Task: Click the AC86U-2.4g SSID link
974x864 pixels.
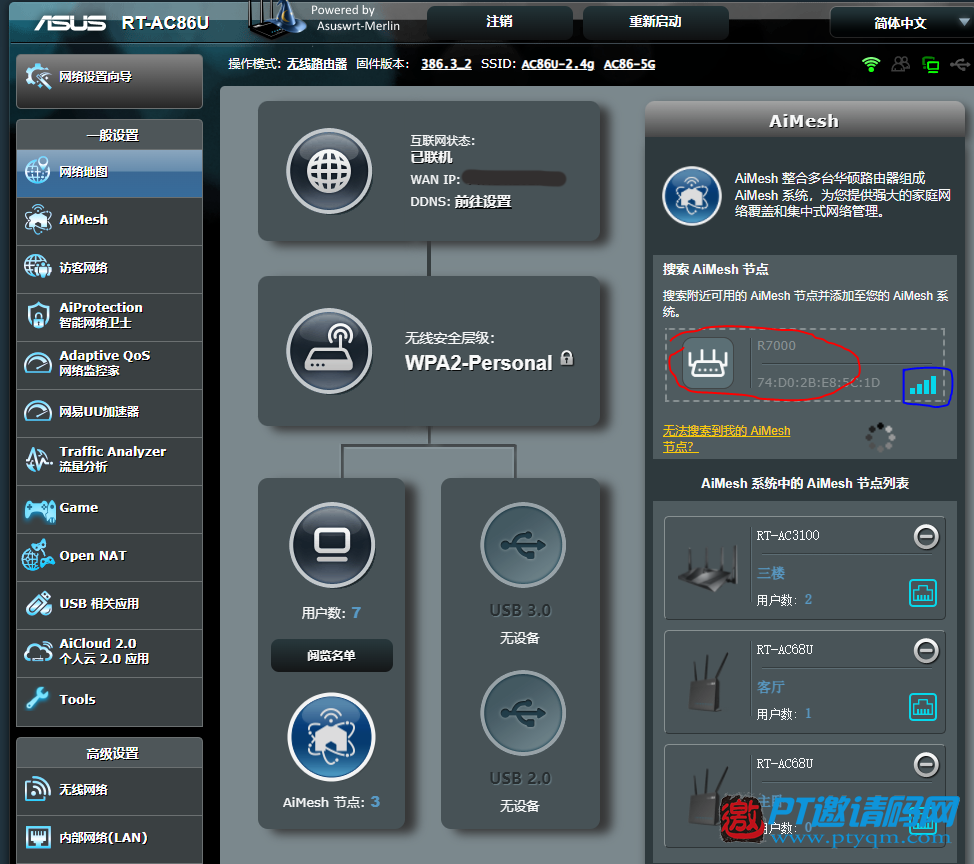Action: 558,64
